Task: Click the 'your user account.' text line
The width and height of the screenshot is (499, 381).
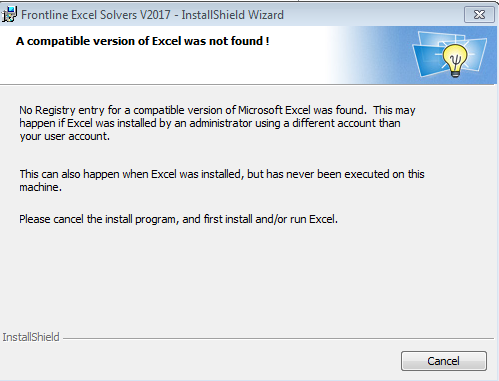Action: click(x=64, y=136)
